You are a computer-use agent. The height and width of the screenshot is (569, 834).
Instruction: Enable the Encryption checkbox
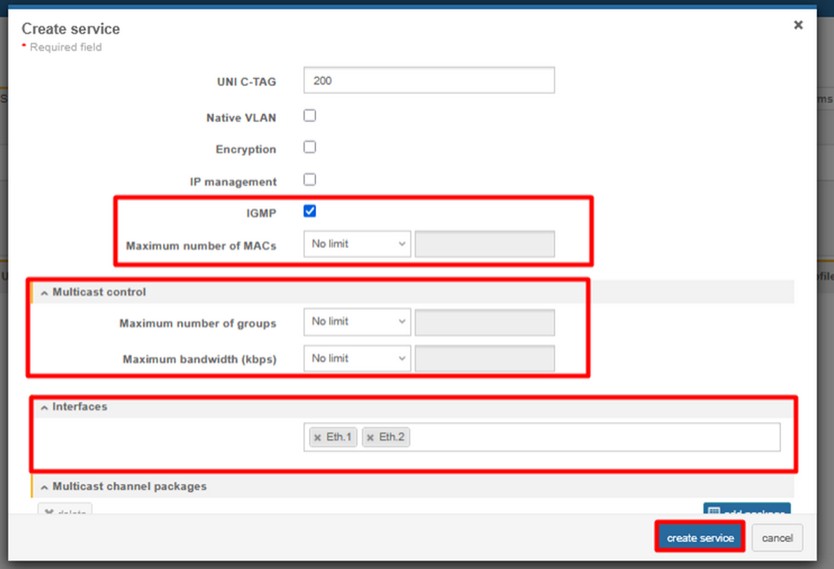coord(310,147)
